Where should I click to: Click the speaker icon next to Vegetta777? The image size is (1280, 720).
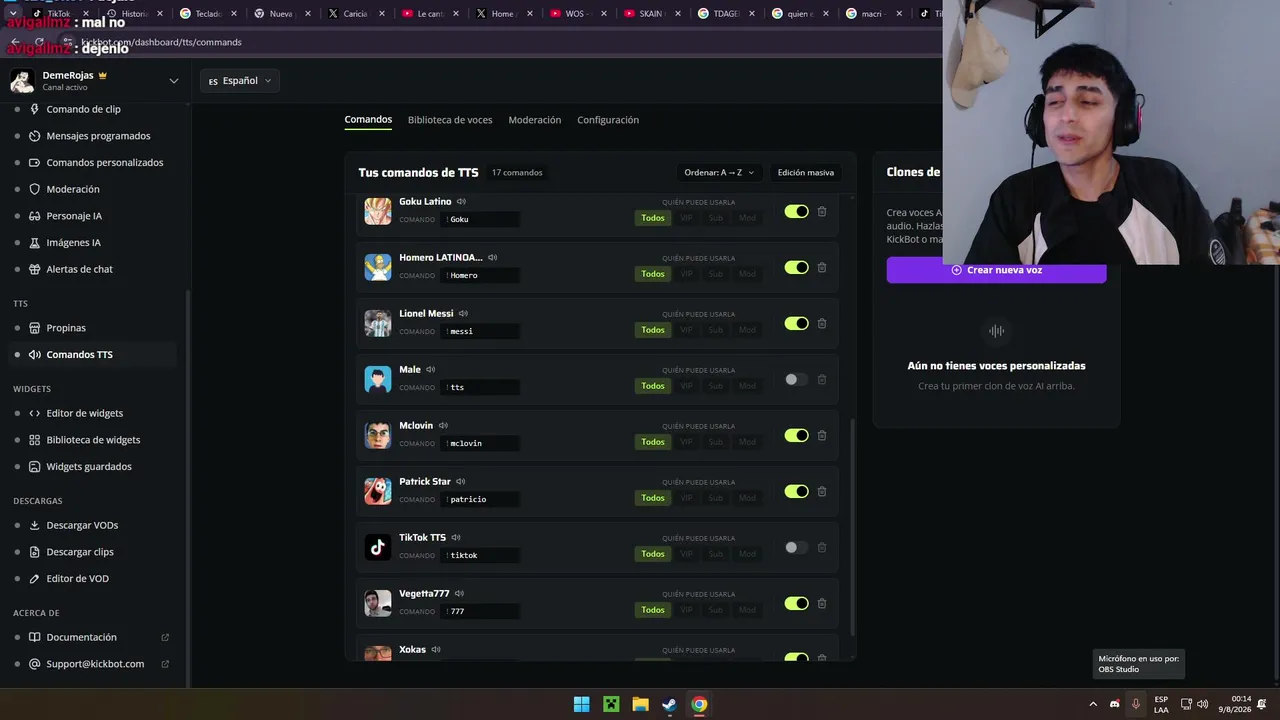(460, 594)
